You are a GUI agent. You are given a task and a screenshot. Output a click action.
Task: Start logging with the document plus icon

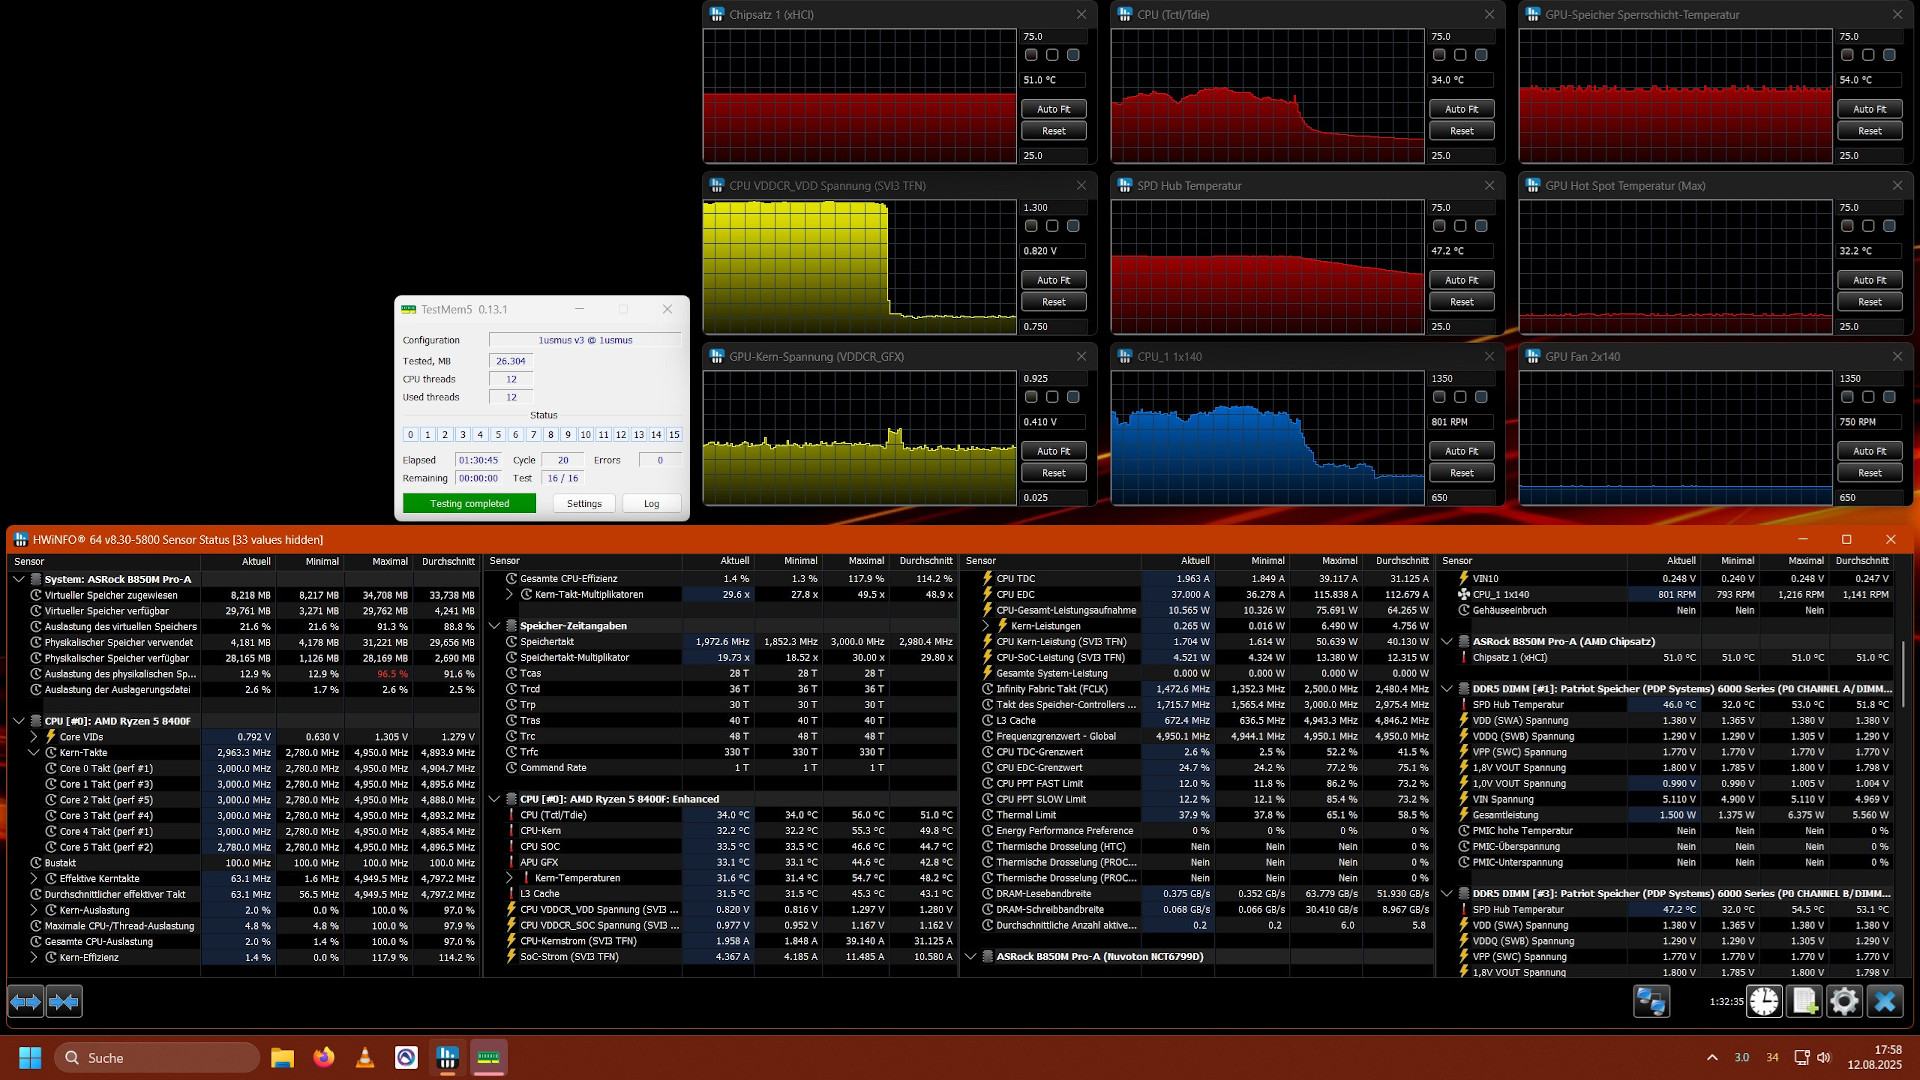click(1804, 1001)
